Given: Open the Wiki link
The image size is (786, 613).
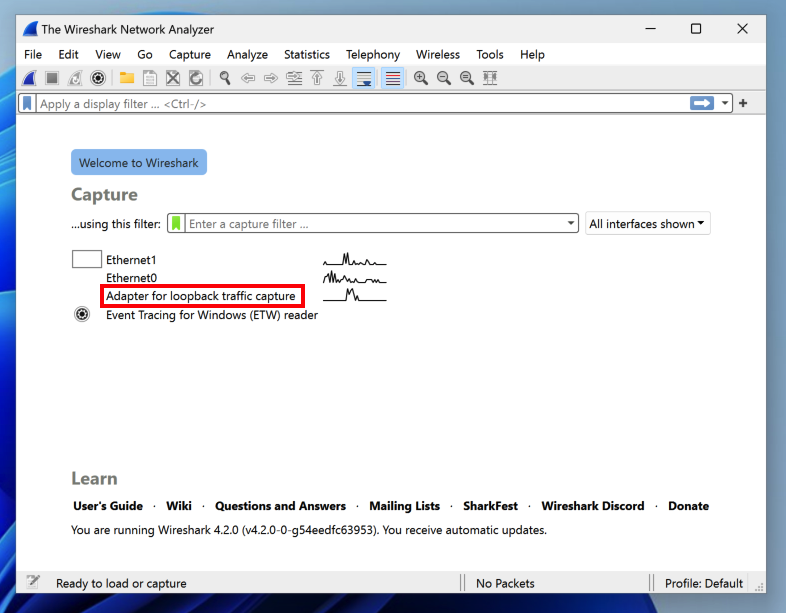Looking at the screenshot, I should [179, 506].
